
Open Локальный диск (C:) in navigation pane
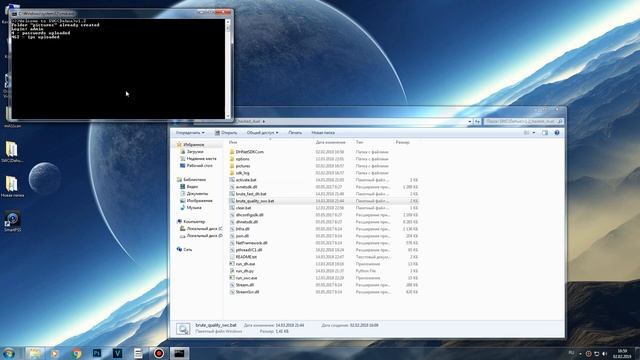(x=204, y=229)
